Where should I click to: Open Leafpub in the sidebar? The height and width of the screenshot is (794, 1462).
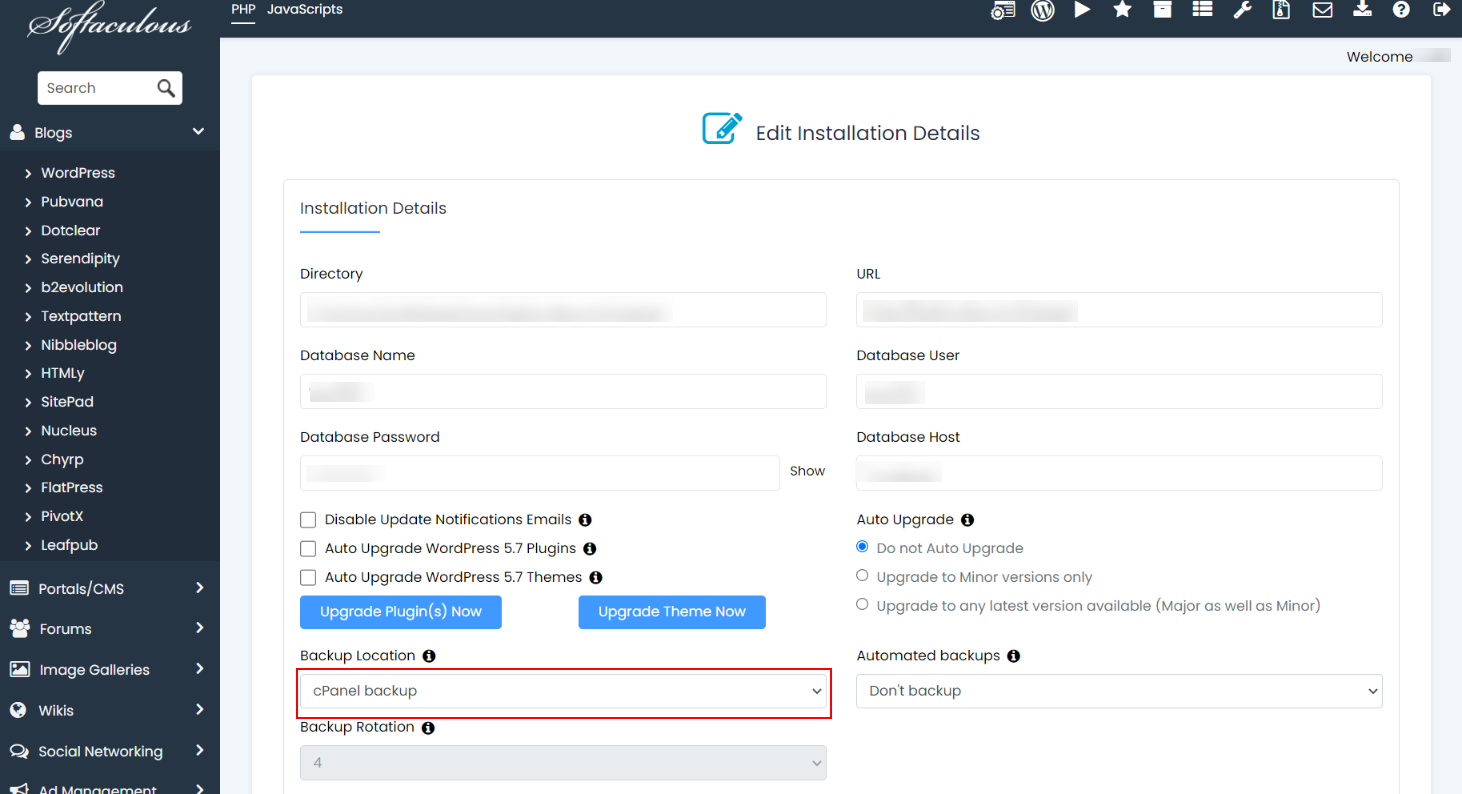click(x=69, y=546)
